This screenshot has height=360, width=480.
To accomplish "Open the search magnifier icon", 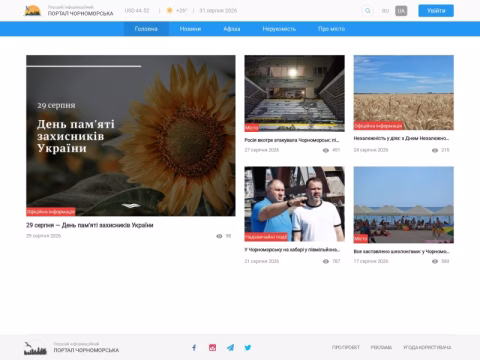I will [x=367, y=11].
